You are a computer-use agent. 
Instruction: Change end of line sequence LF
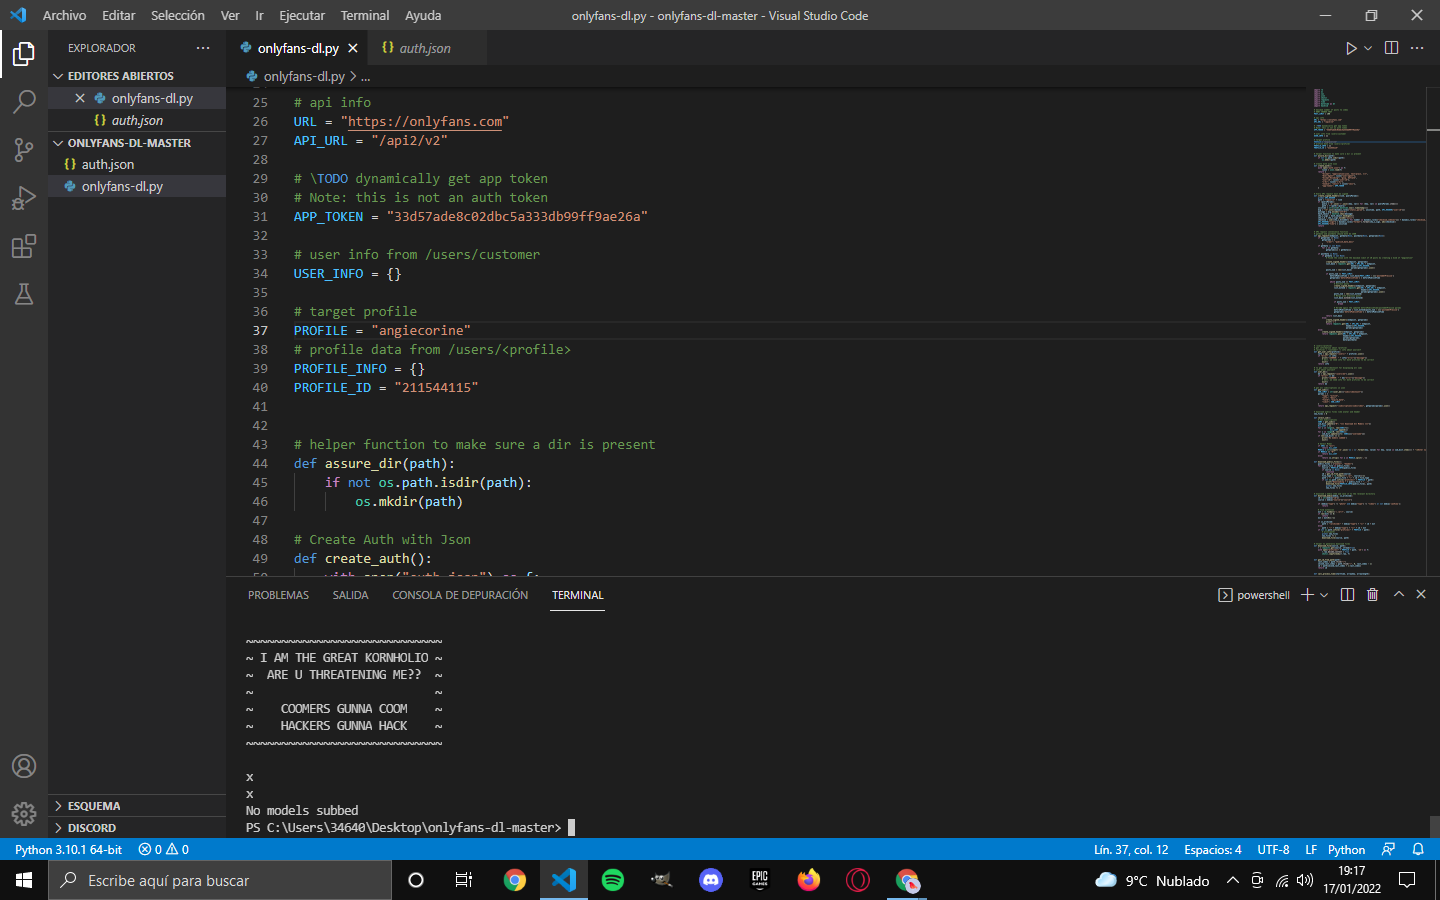[x=1311, y=849]
